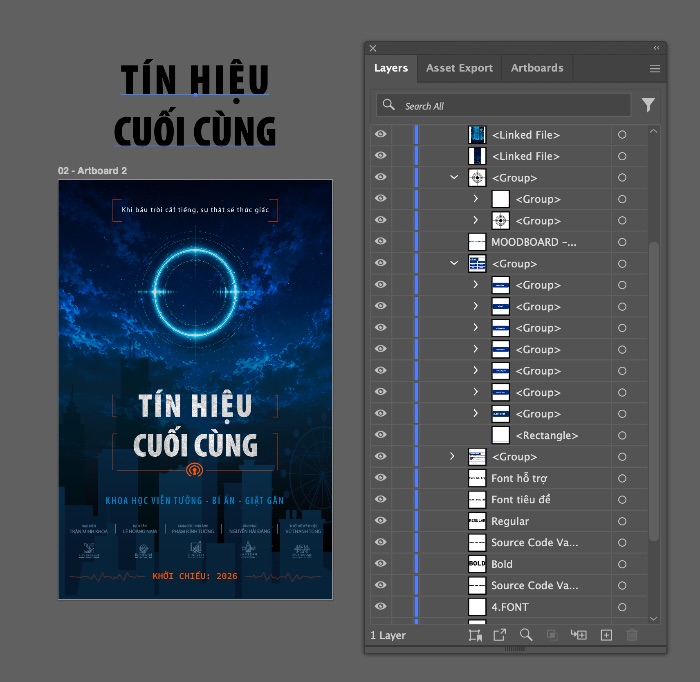Click target circle for Regular layer
The image size is (700, 682).
point(622,521)
